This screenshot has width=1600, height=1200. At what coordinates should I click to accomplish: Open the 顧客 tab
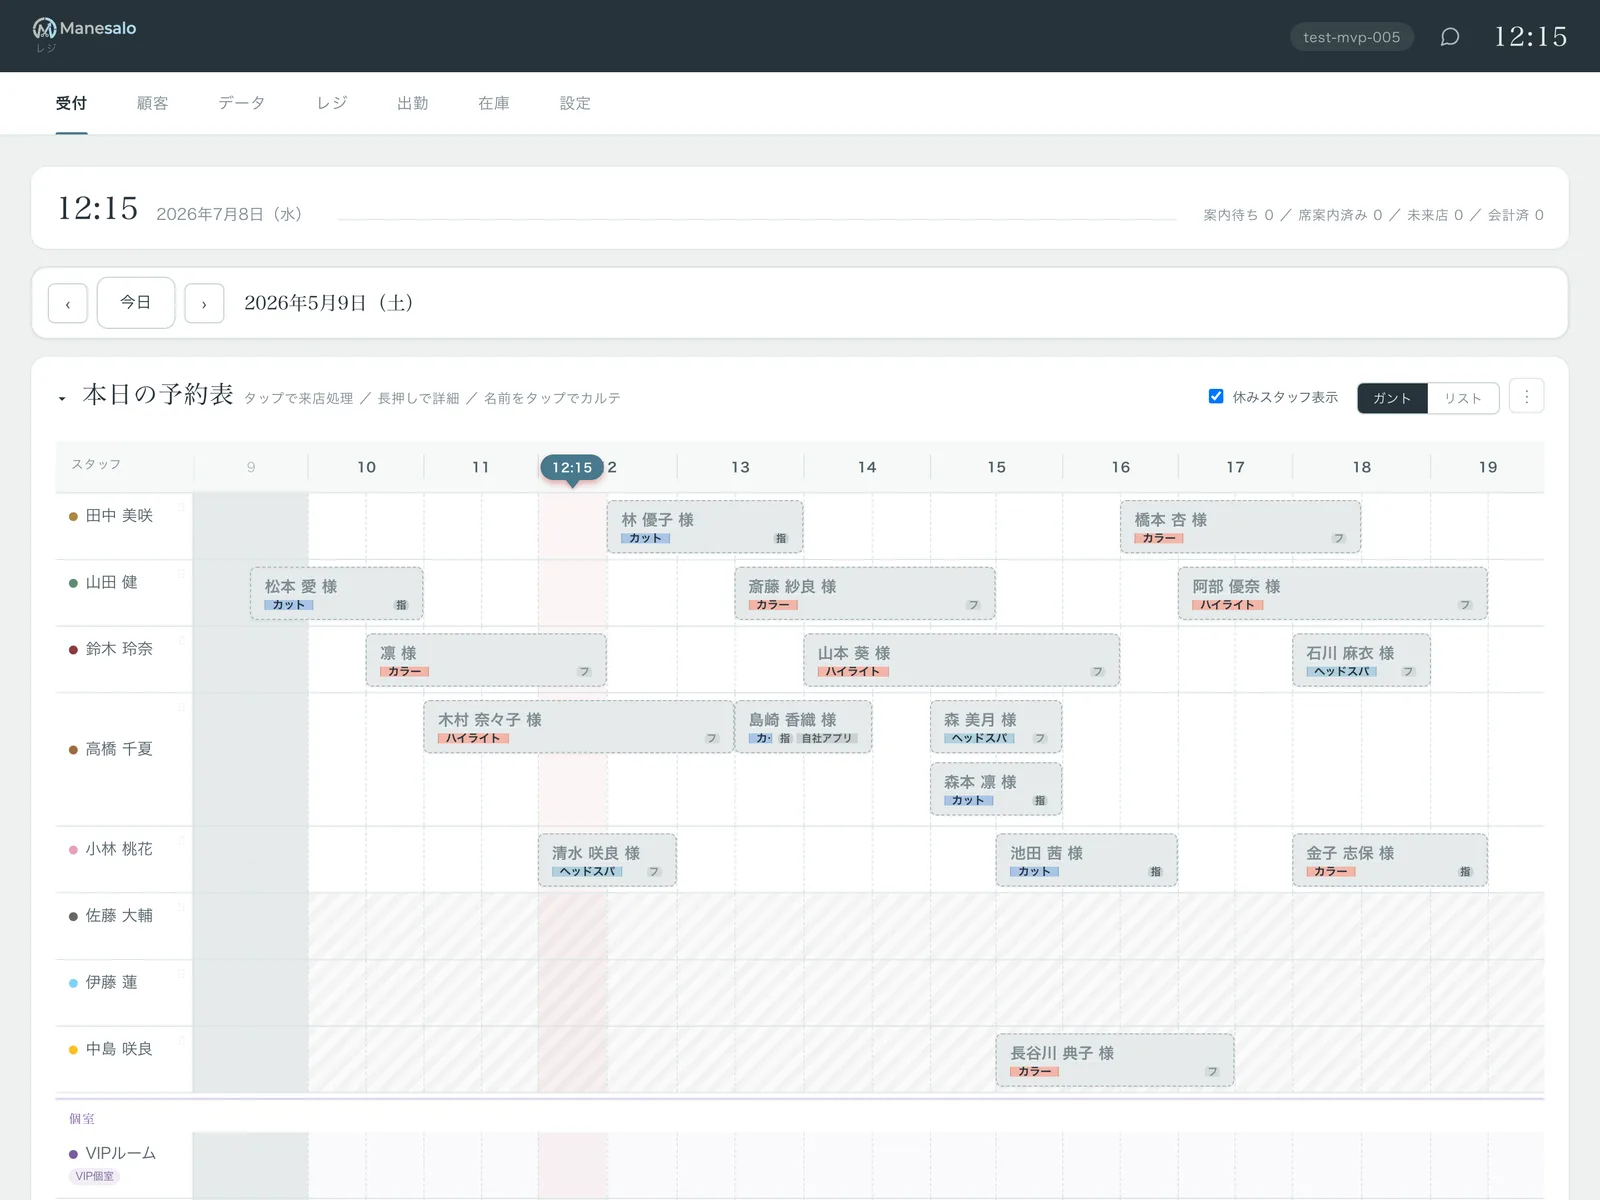point(152,103)
